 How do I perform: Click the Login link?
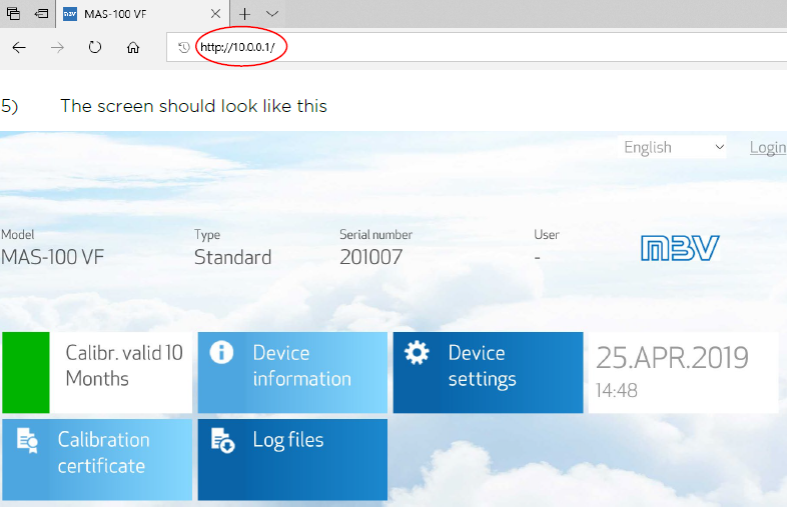(768, 147)
